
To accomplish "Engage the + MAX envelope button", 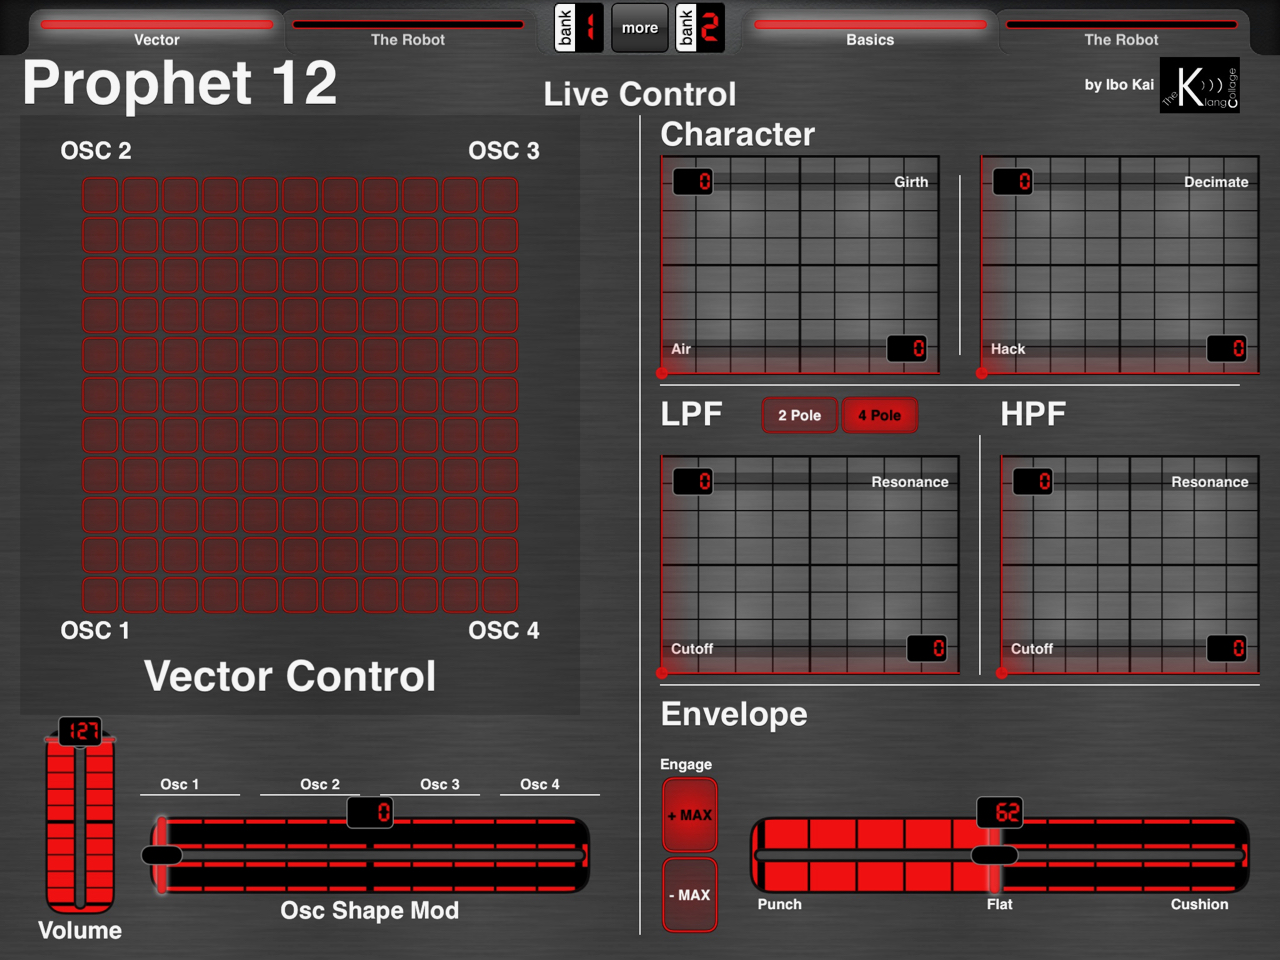I will point(690,815).
